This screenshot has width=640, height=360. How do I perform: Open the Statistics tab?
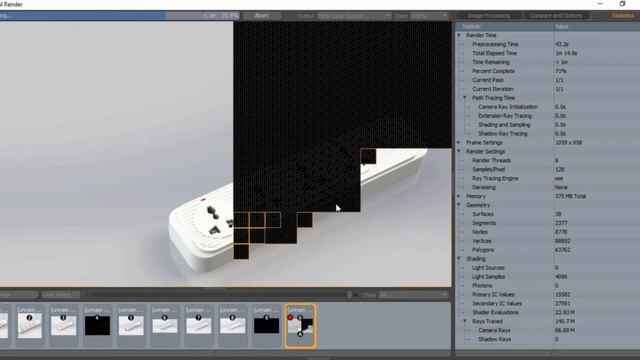[622, 16]
